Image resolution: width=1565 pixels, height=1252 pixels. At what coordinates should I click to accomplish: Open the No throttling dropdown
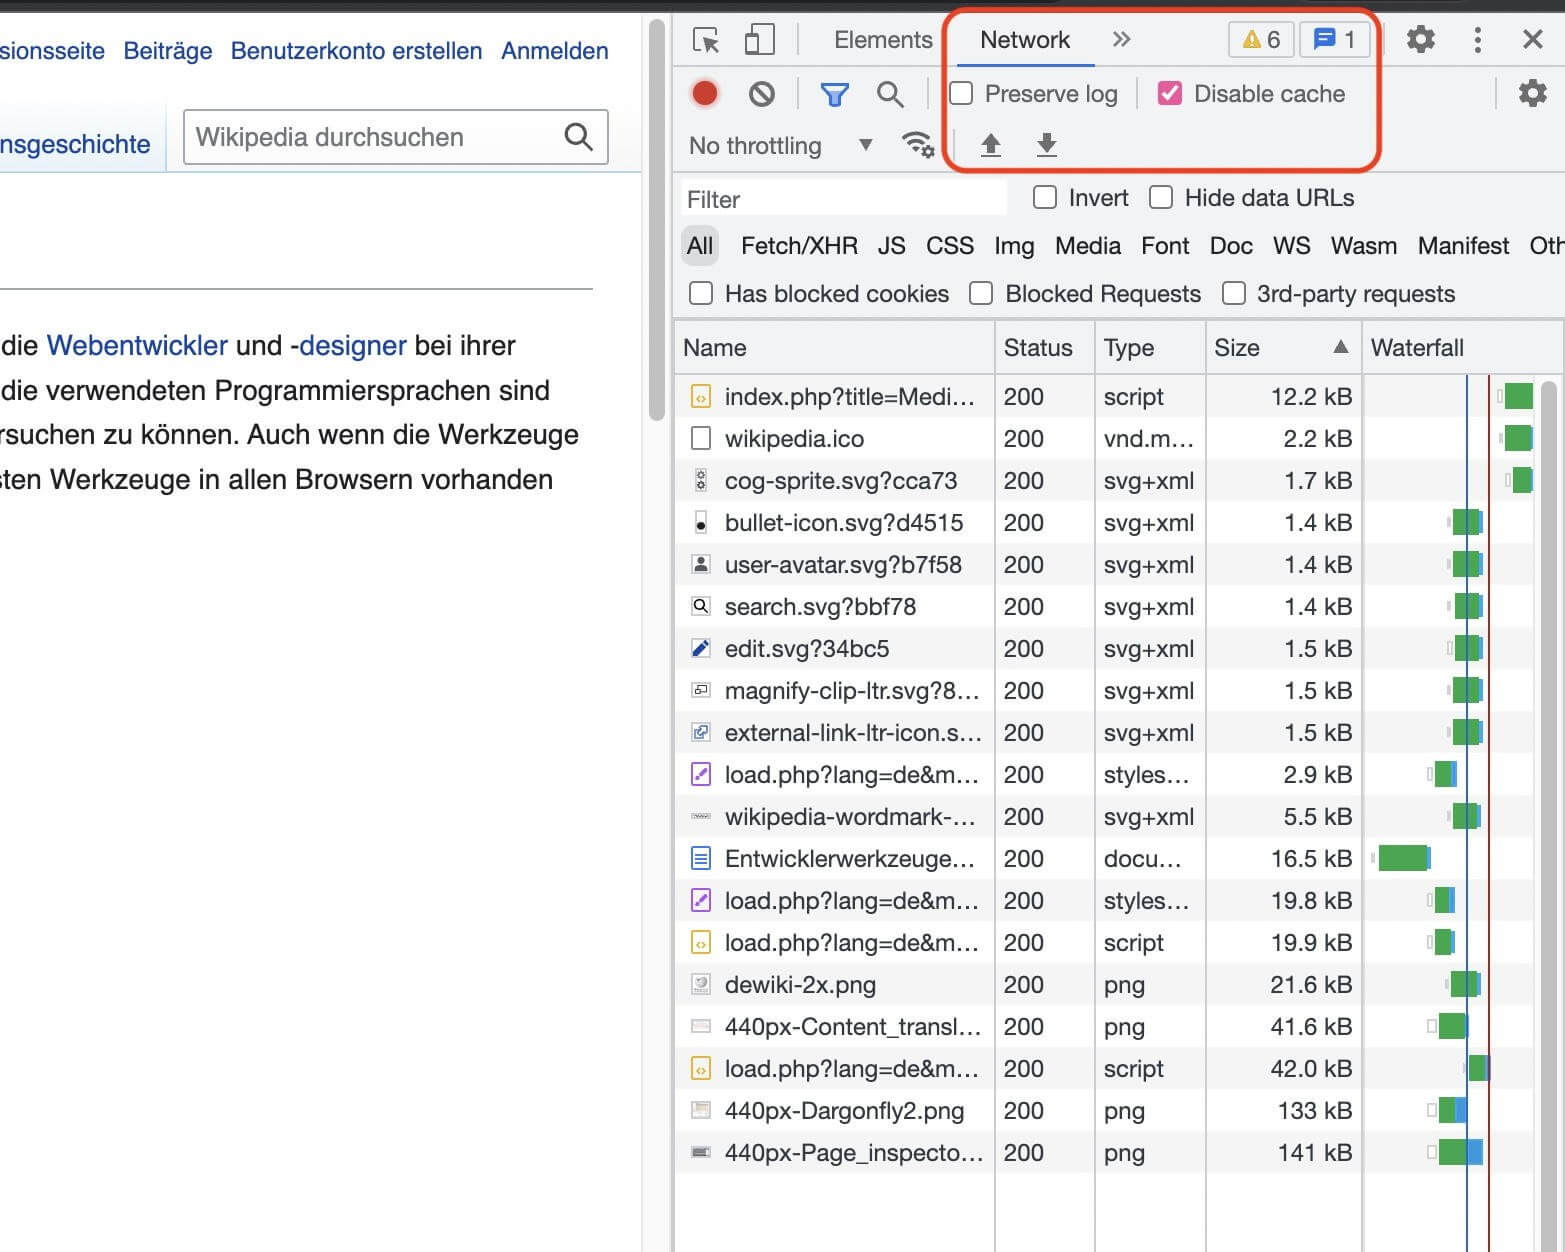pyautogui.click(x=781, y=146)
